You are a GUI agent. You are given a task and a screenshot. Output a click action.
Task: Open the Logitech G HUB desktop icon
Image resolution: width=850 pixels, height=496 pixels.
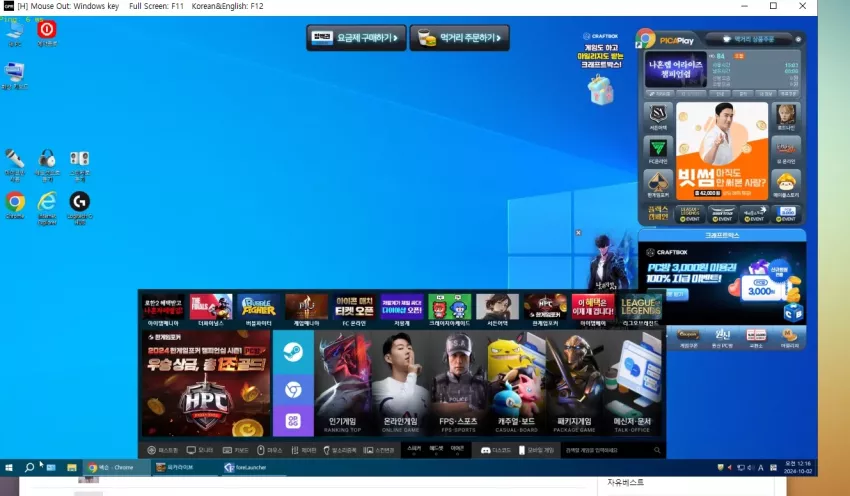[x=80, y=207]
